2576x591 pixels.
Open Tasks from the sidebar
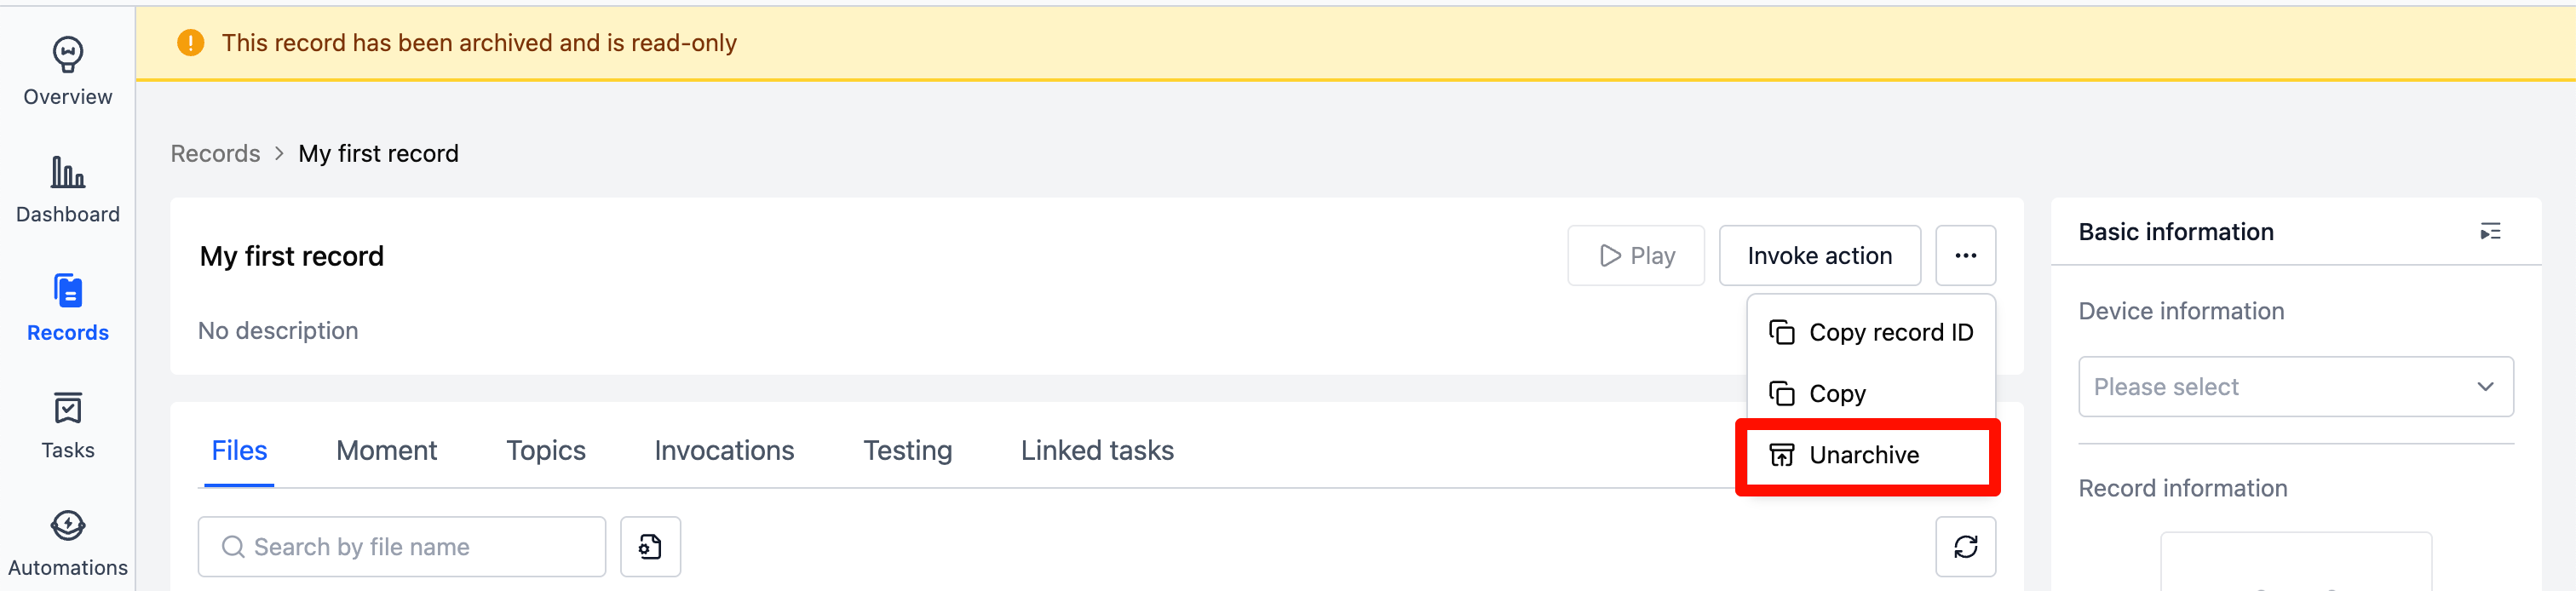tap(67, 422)
